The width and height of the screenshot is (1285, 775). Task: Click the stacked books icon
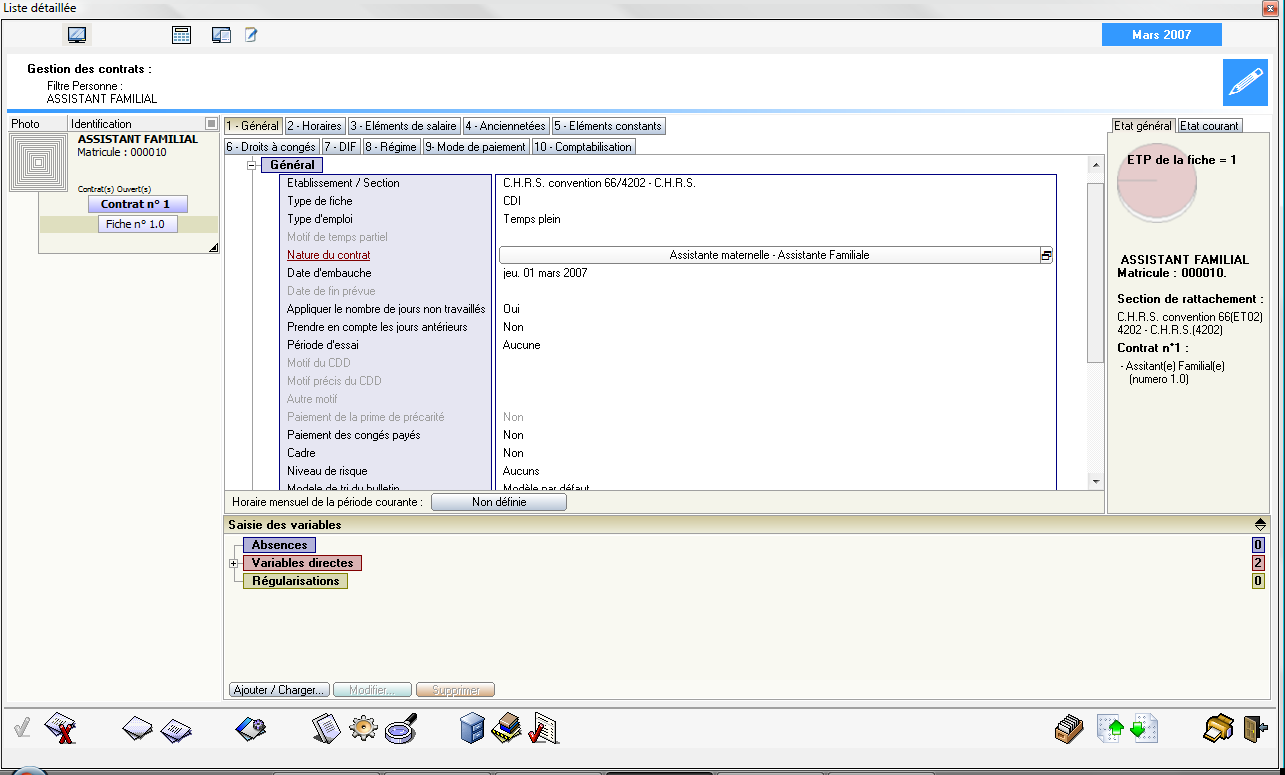507,728
